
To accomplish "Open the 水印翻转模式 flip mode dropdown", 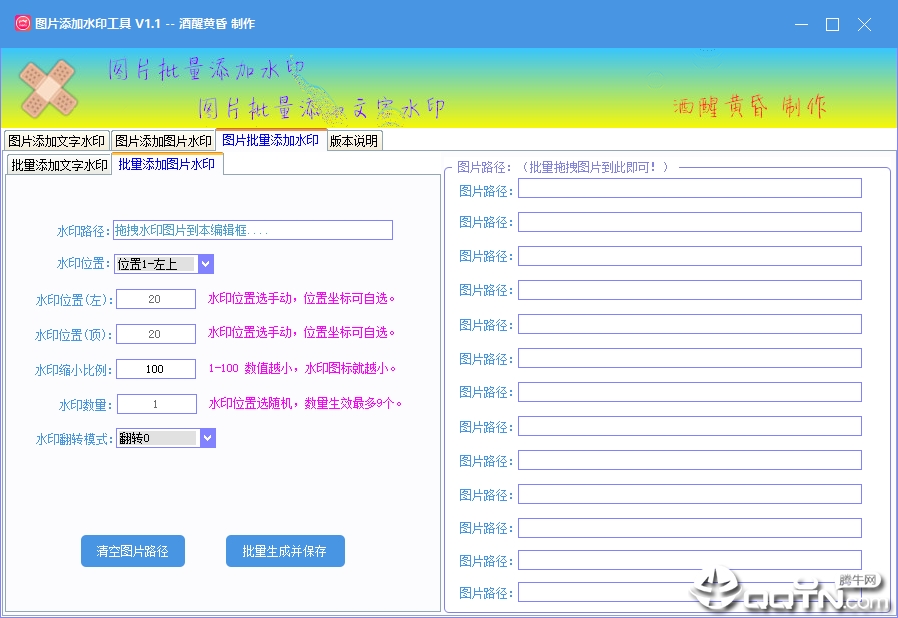I will pos(204,437).
